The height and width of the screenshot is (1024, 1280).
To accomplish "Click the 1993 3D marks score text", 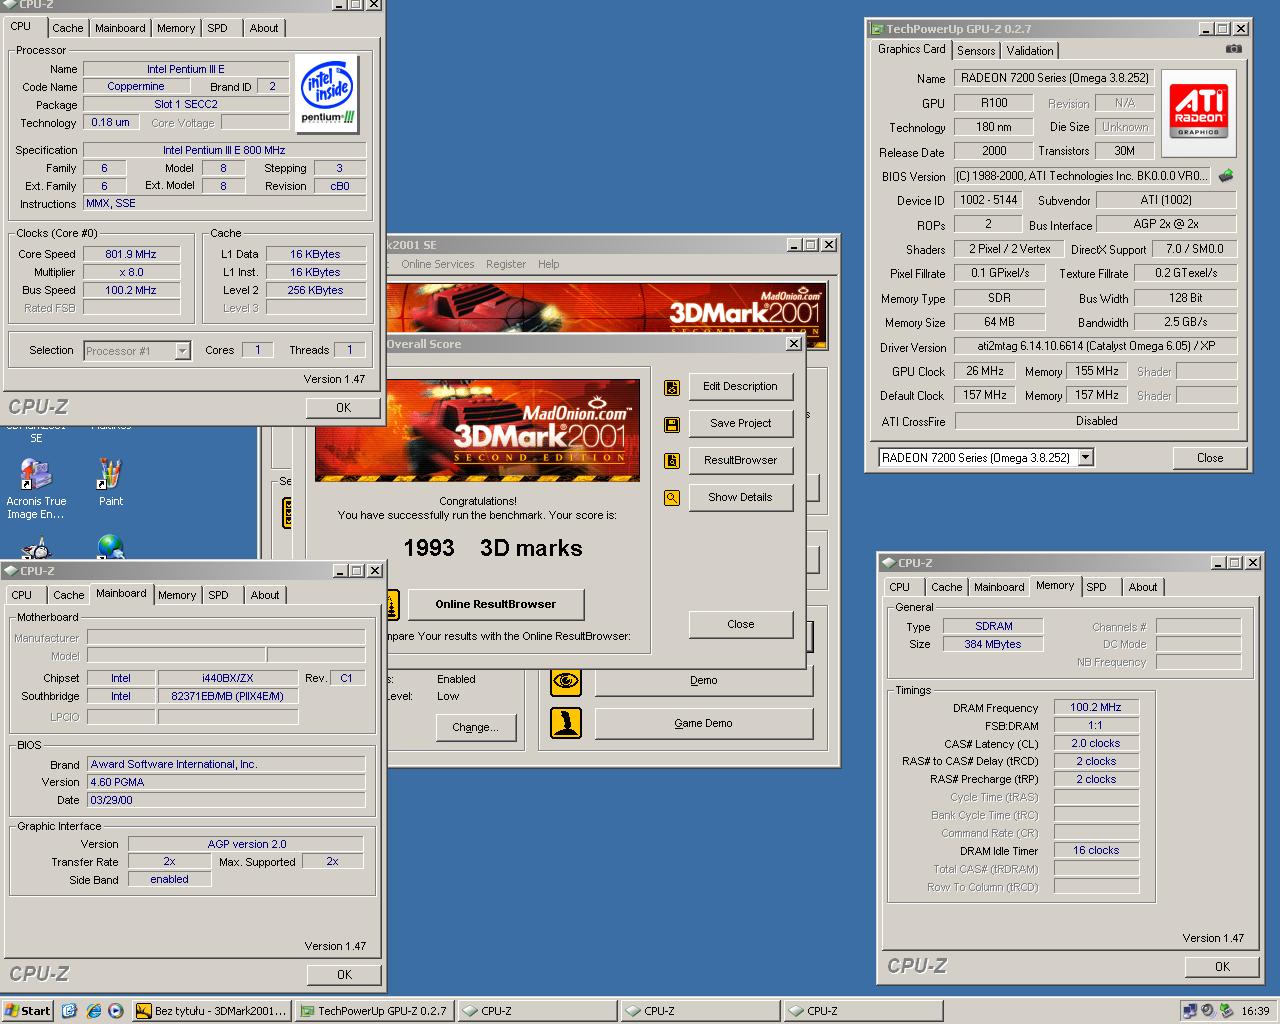I will [493, 548].
